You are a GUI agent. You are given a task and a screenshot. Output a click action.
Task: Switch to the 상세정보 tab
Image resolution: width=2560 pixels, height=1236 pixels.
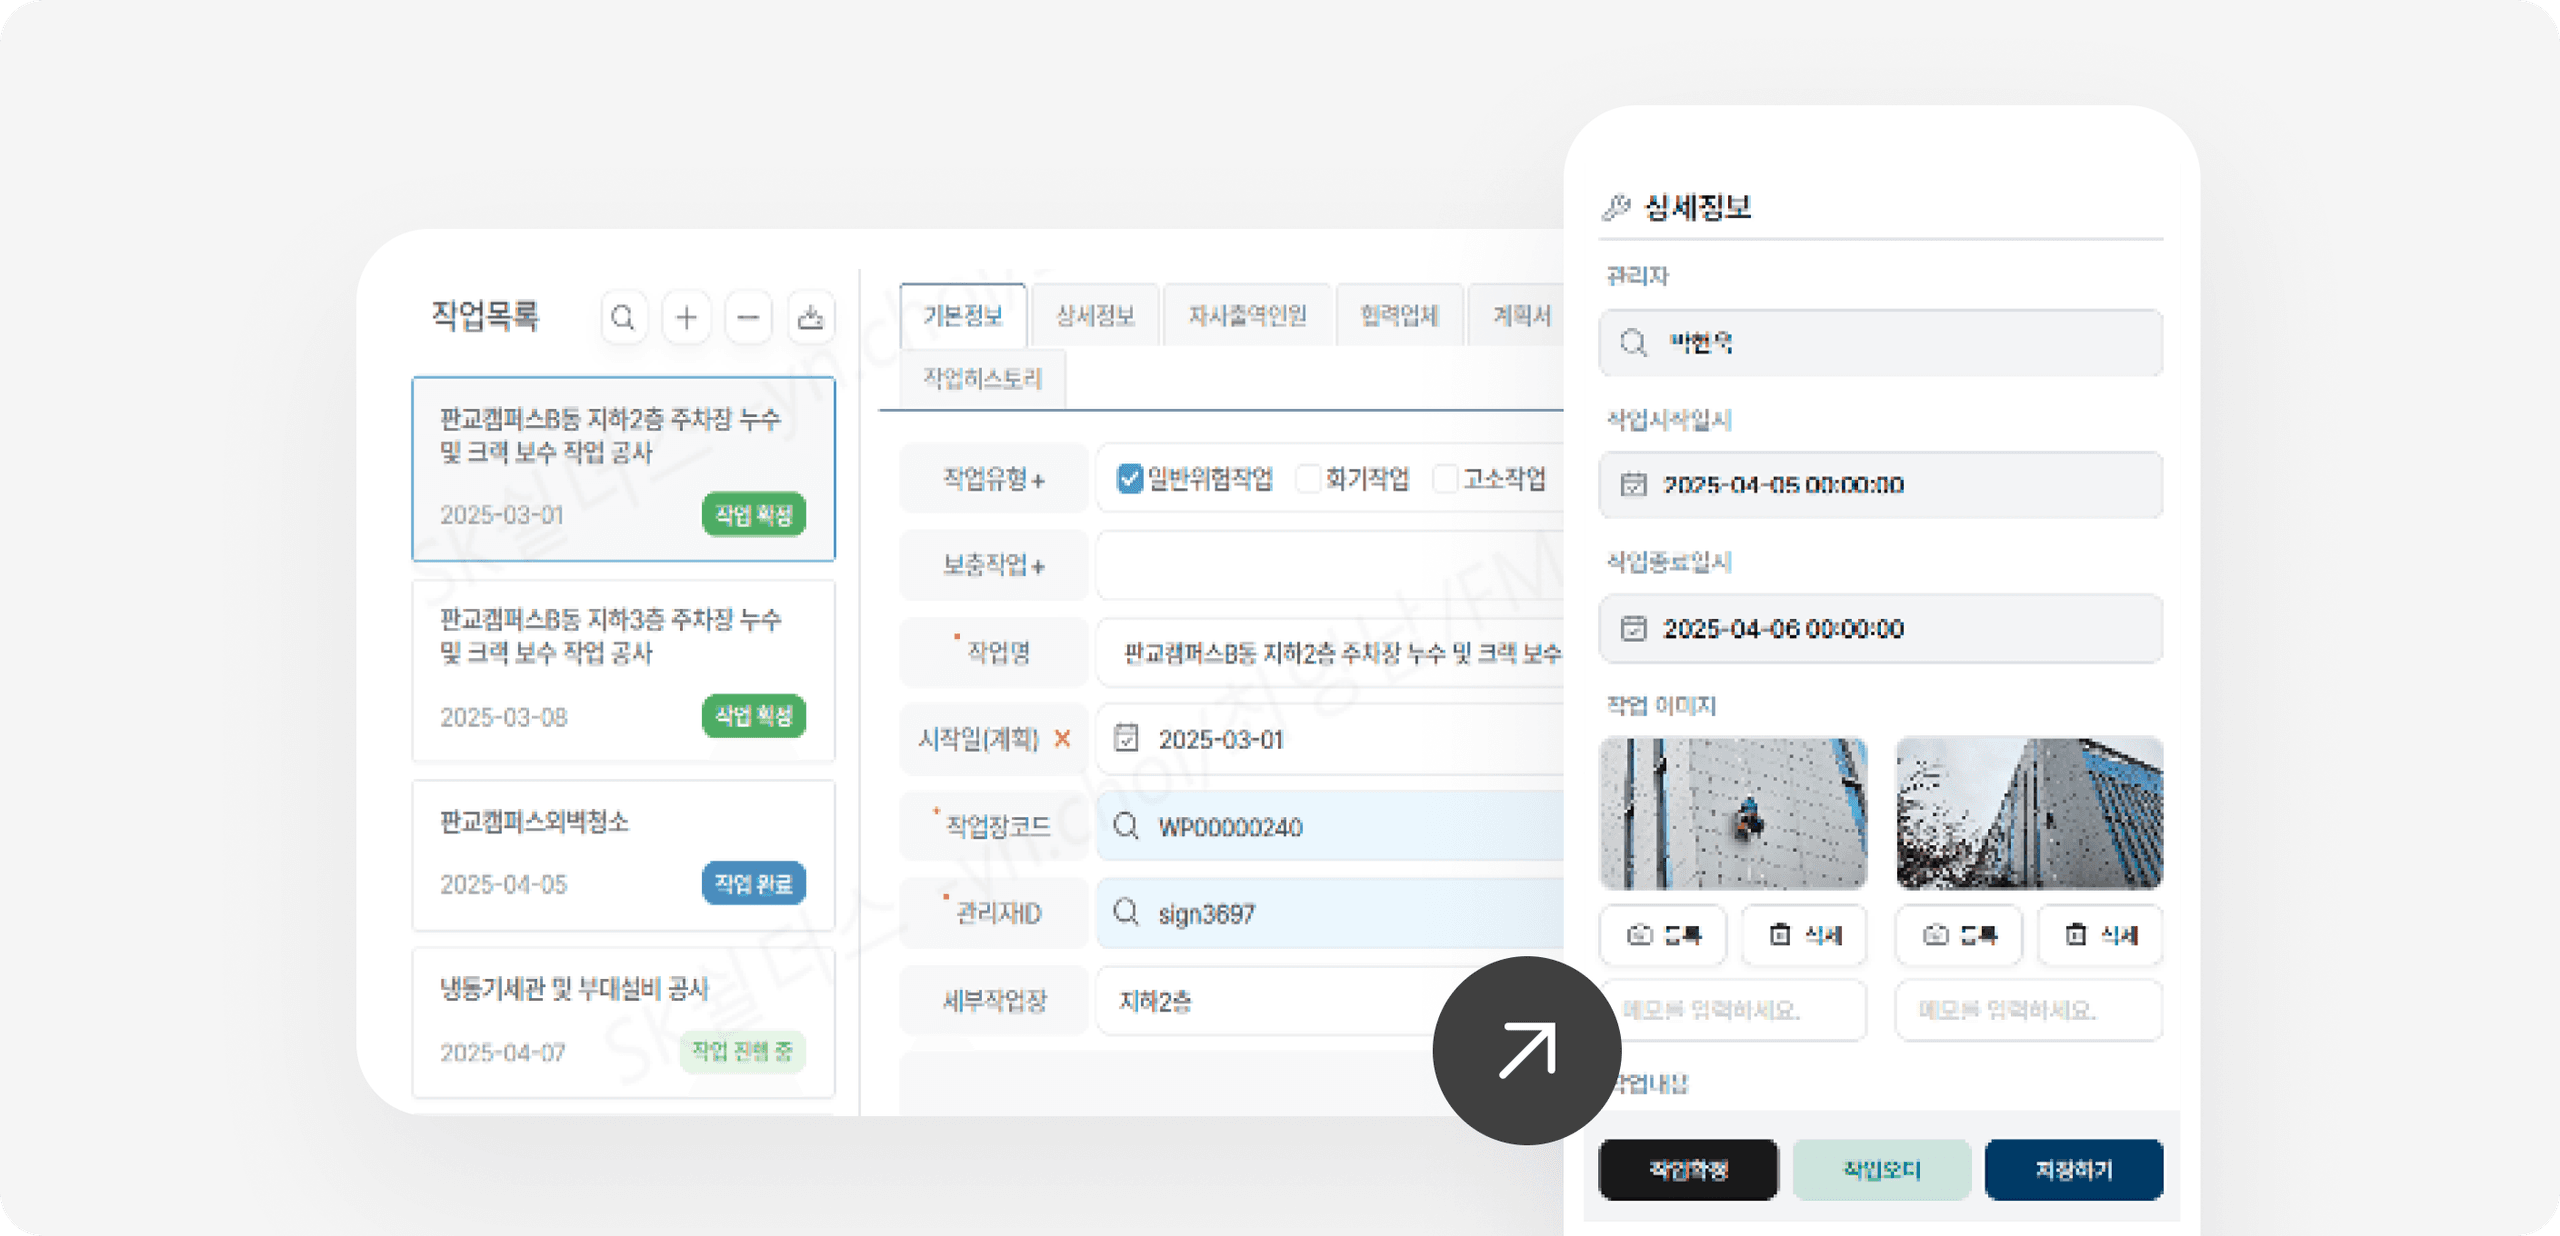(x=1096, y=315)
